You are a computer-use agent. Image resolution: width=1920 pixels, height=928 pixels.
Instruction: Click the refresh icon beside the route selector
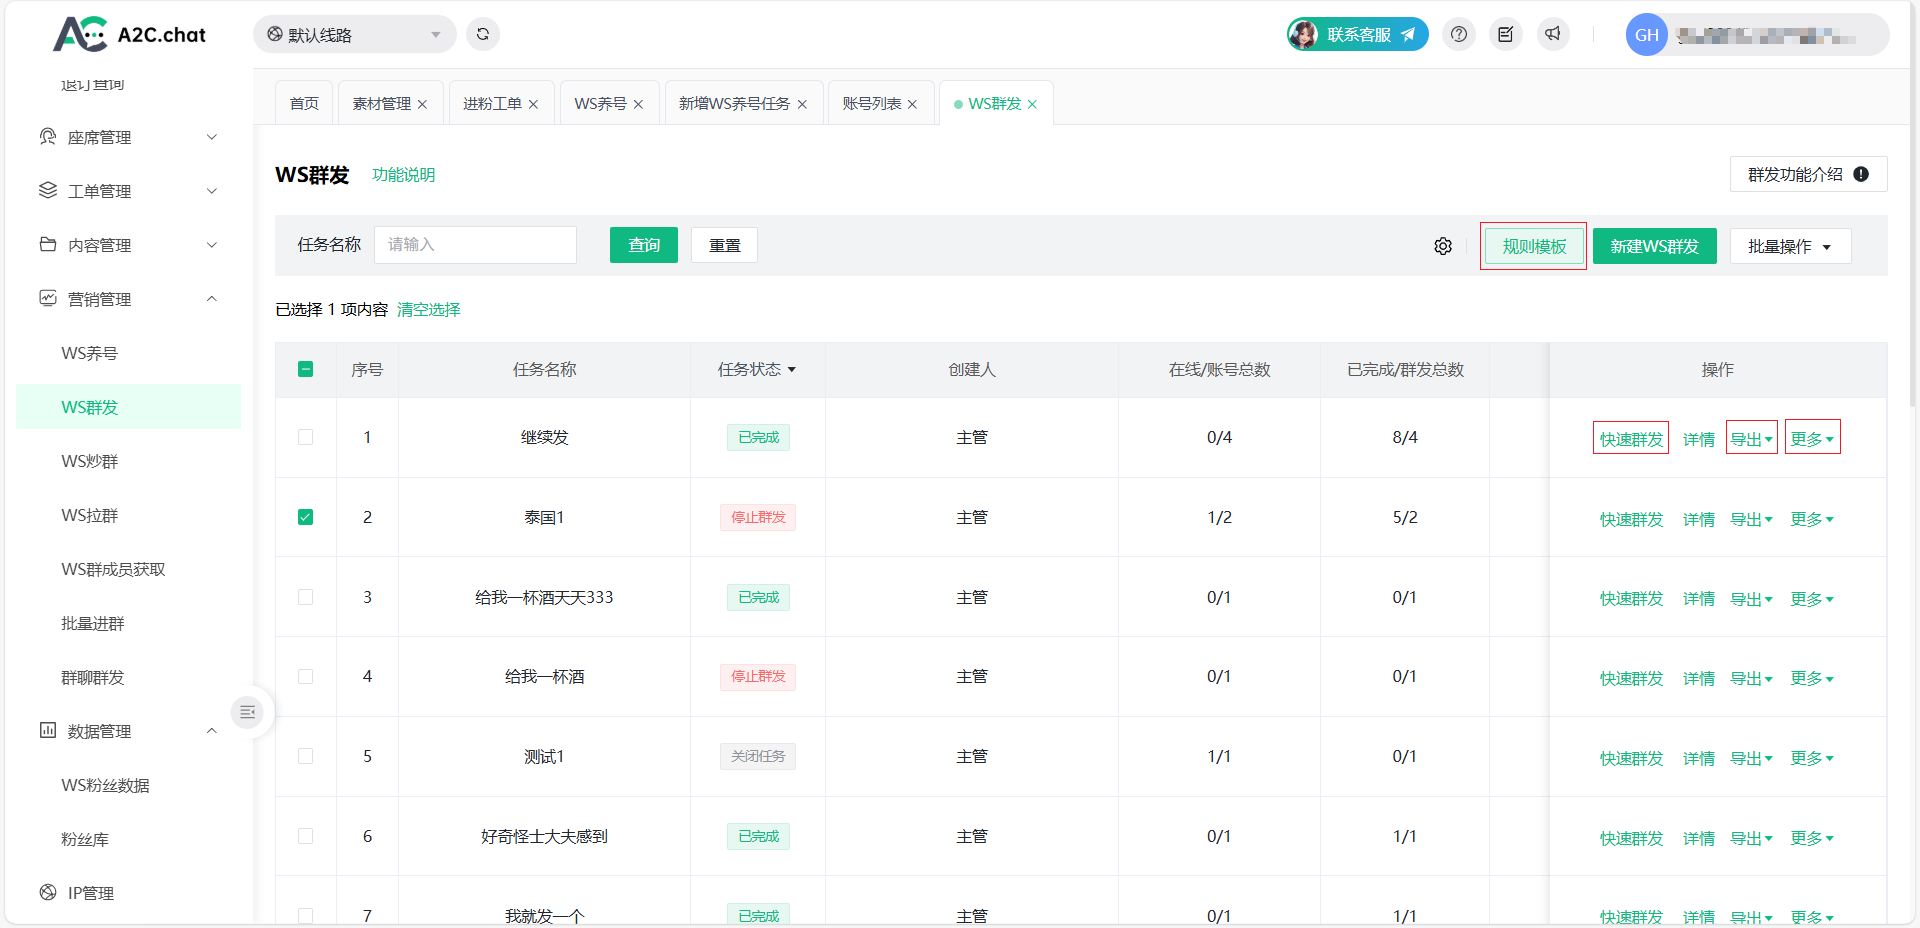[x=483, y=34]
